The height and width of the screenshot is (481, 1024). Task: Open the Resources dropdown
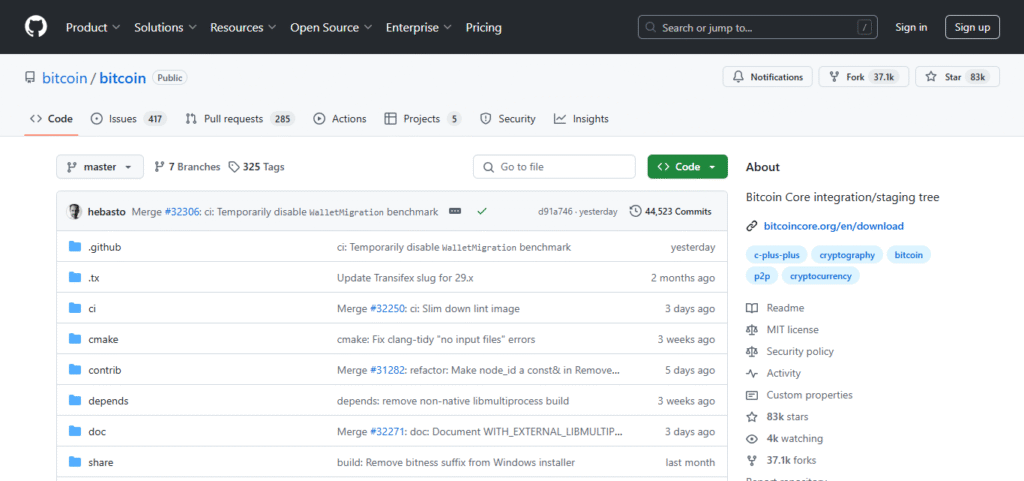[x=243, y=27]
